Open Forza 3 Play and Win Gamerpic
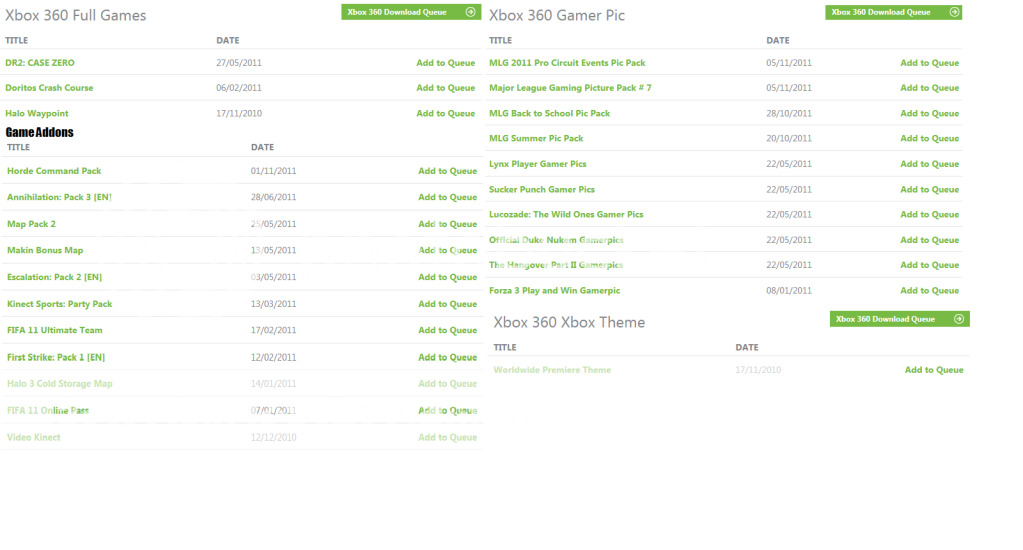The height and width of the screenshot is (550, 1023). [x=554, y=291]
